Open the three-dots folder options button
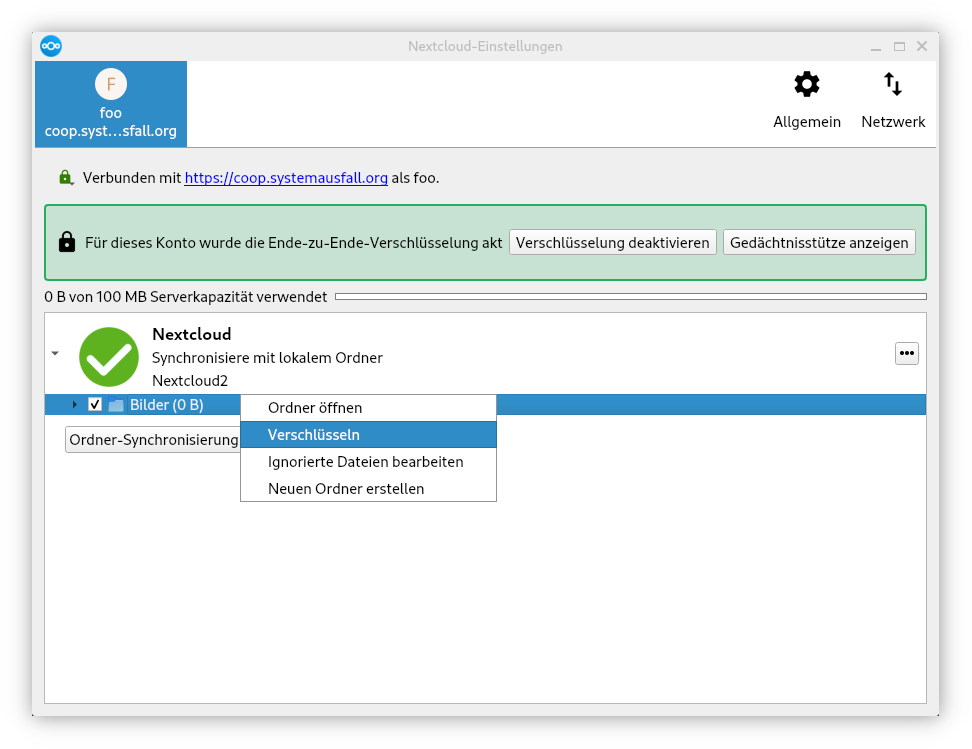This screenshot has width=972, height=749. pyautogui.click(x=906, y=353)
